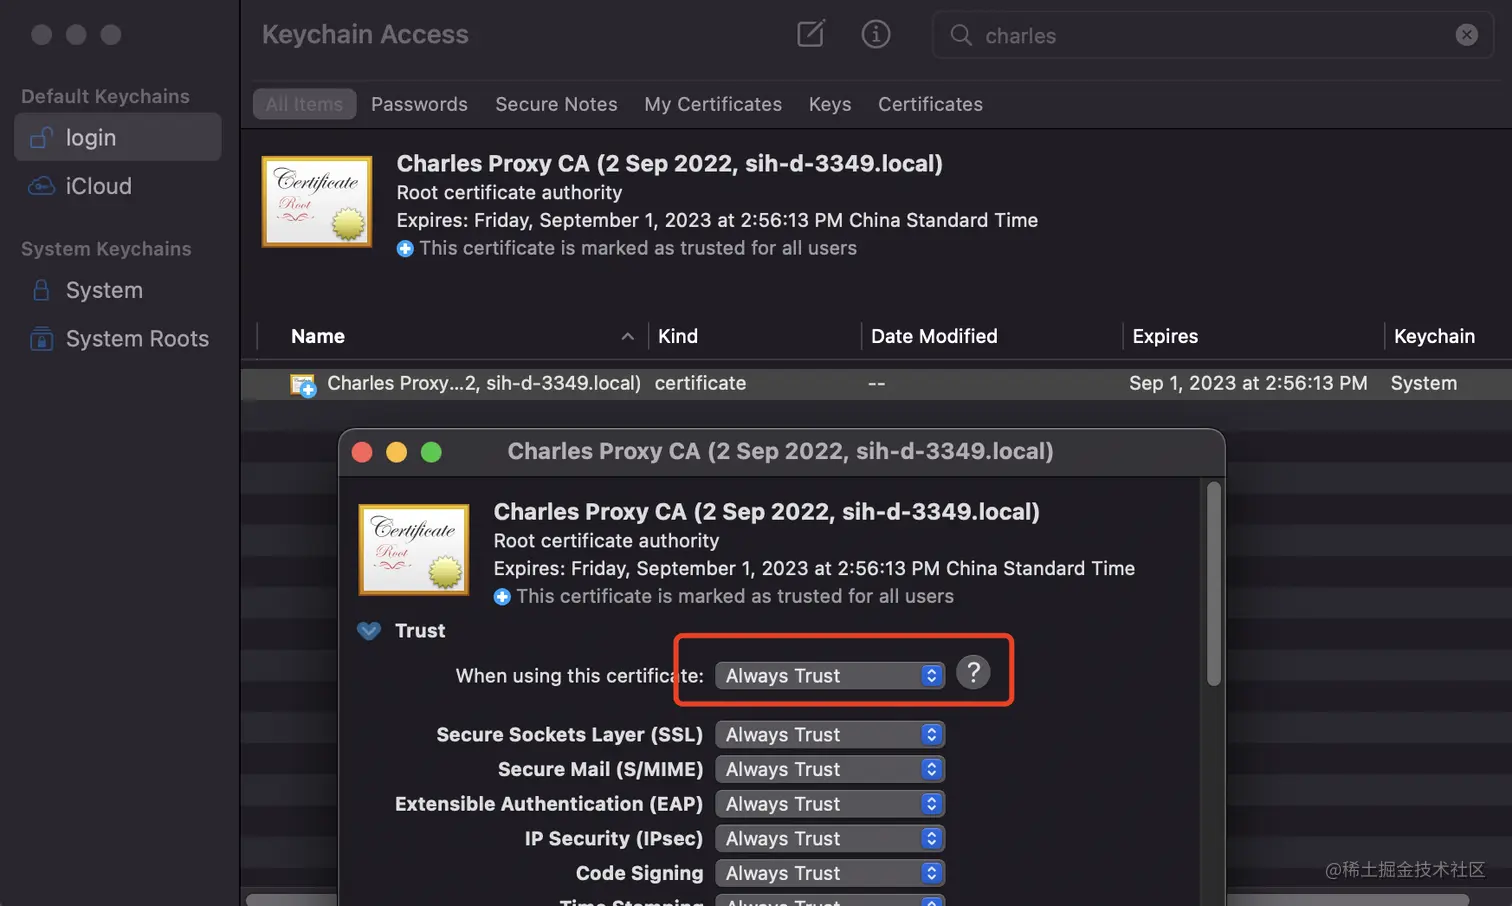Image resolution: width=1512 pixels, height=906 pixels.
Task: Click the Trust section label
Action: click(420, 631)
